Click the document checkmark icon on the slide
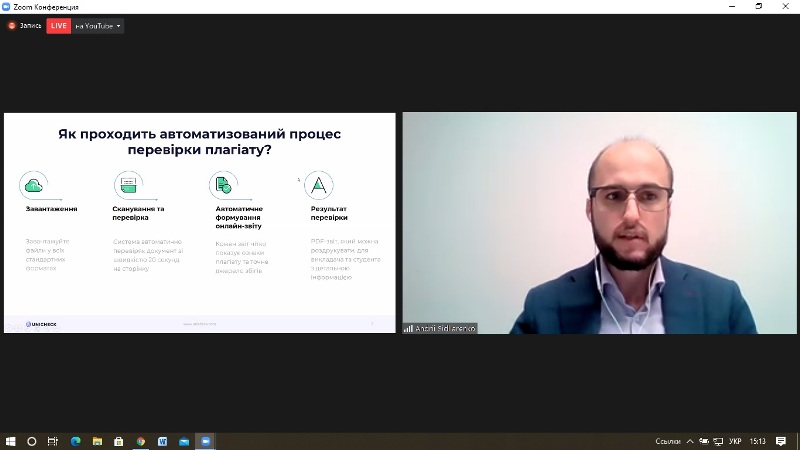Image resolution: width=800 pixels, height=450 pixels. pos(223,185)
